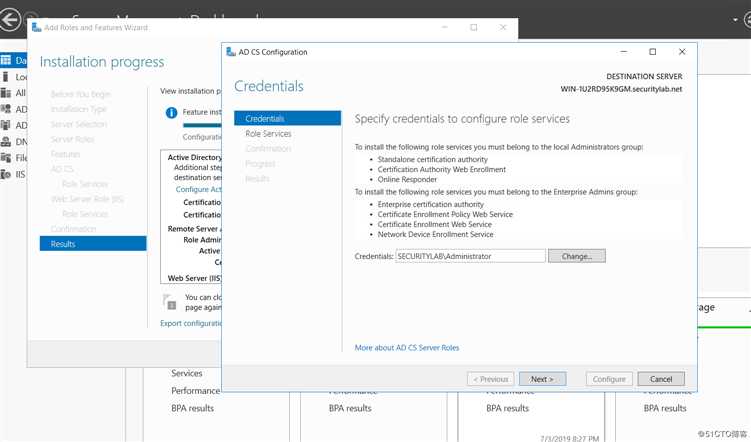Open the More about AD CS Server Roles link
This screenshot has width=751, height=442.
[407, 348]
